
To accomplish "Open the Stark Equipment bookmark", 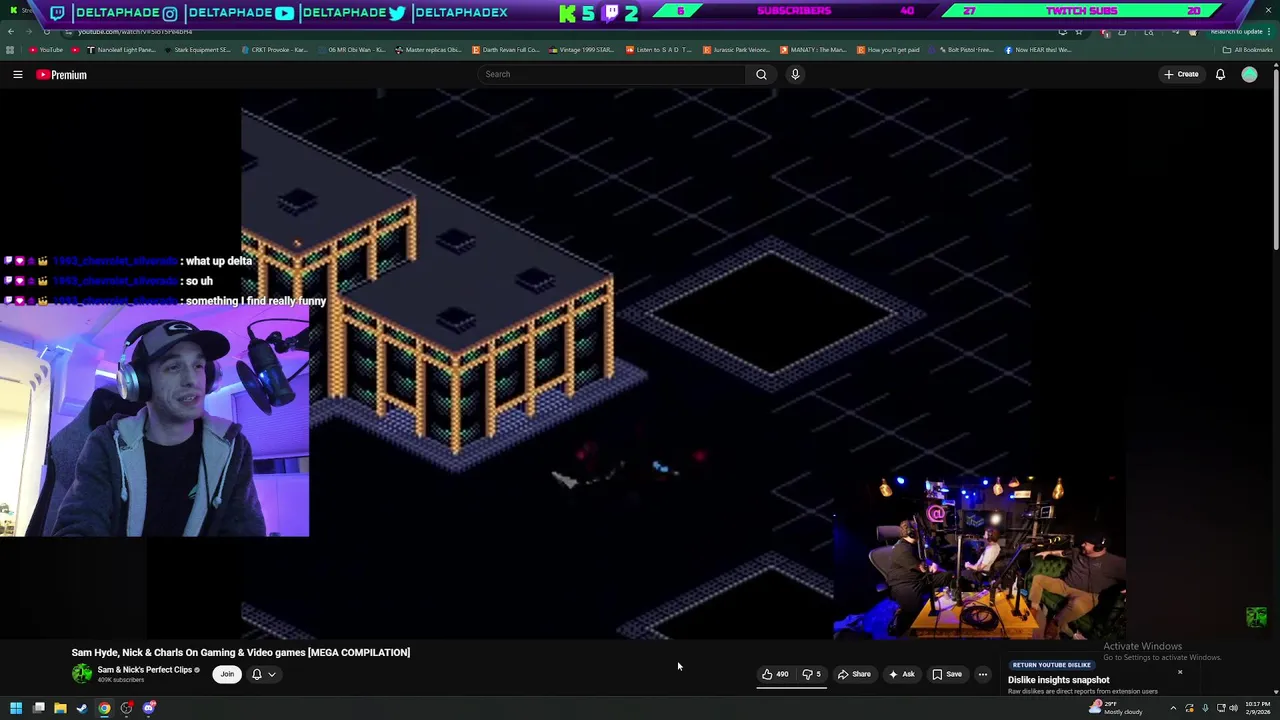I will pos(197,50).
